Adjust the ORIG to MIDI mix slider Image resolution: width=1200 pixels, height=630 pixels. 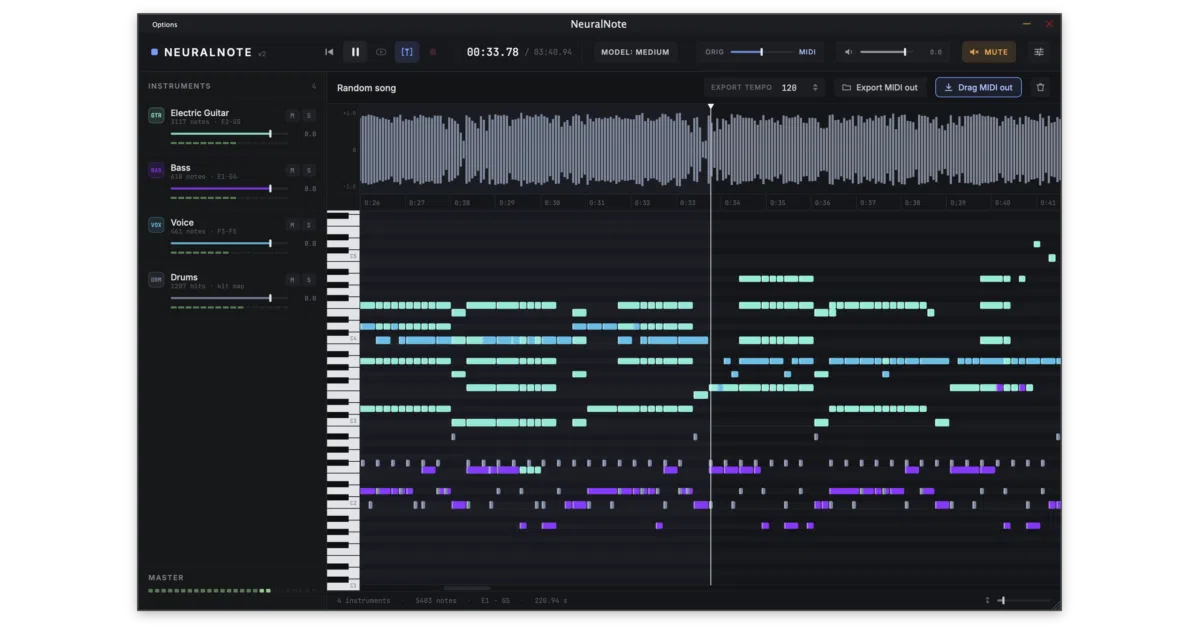[x=761, y=52]
